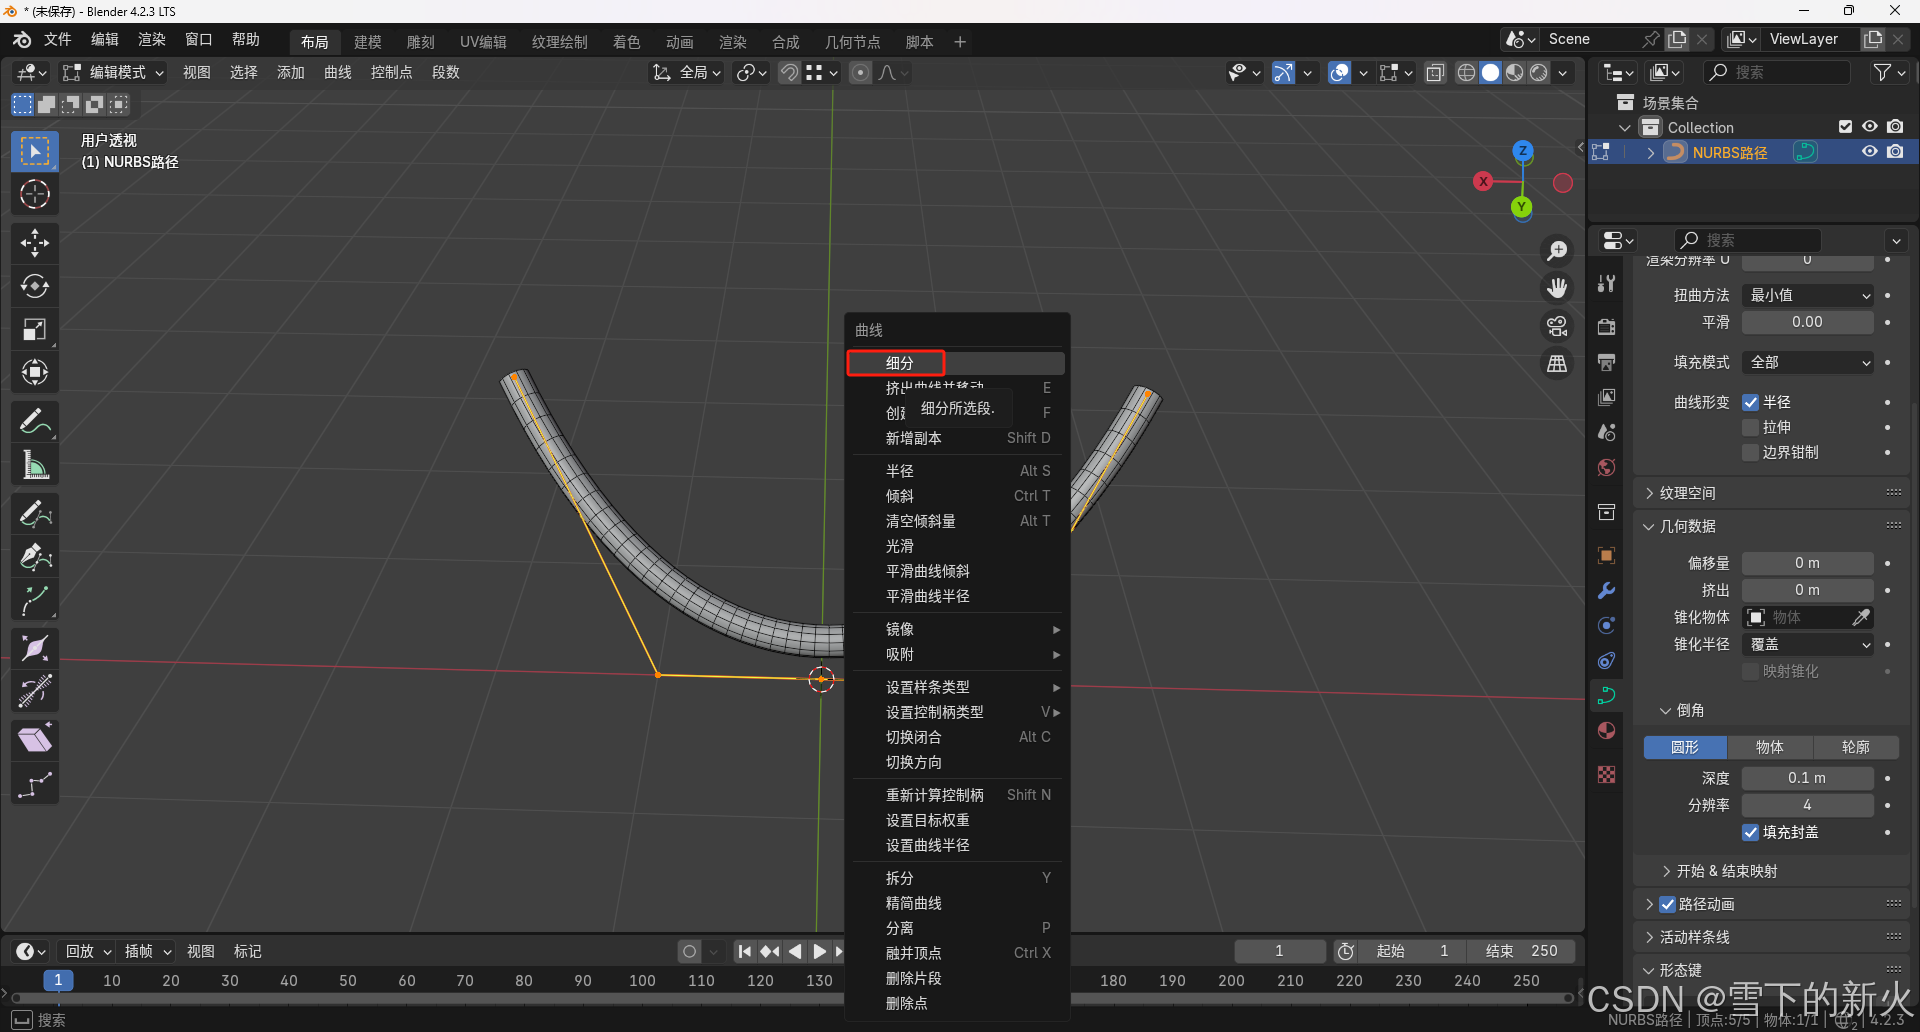
Task: Select the Radius tool
Action: click(x=35, y=648)
